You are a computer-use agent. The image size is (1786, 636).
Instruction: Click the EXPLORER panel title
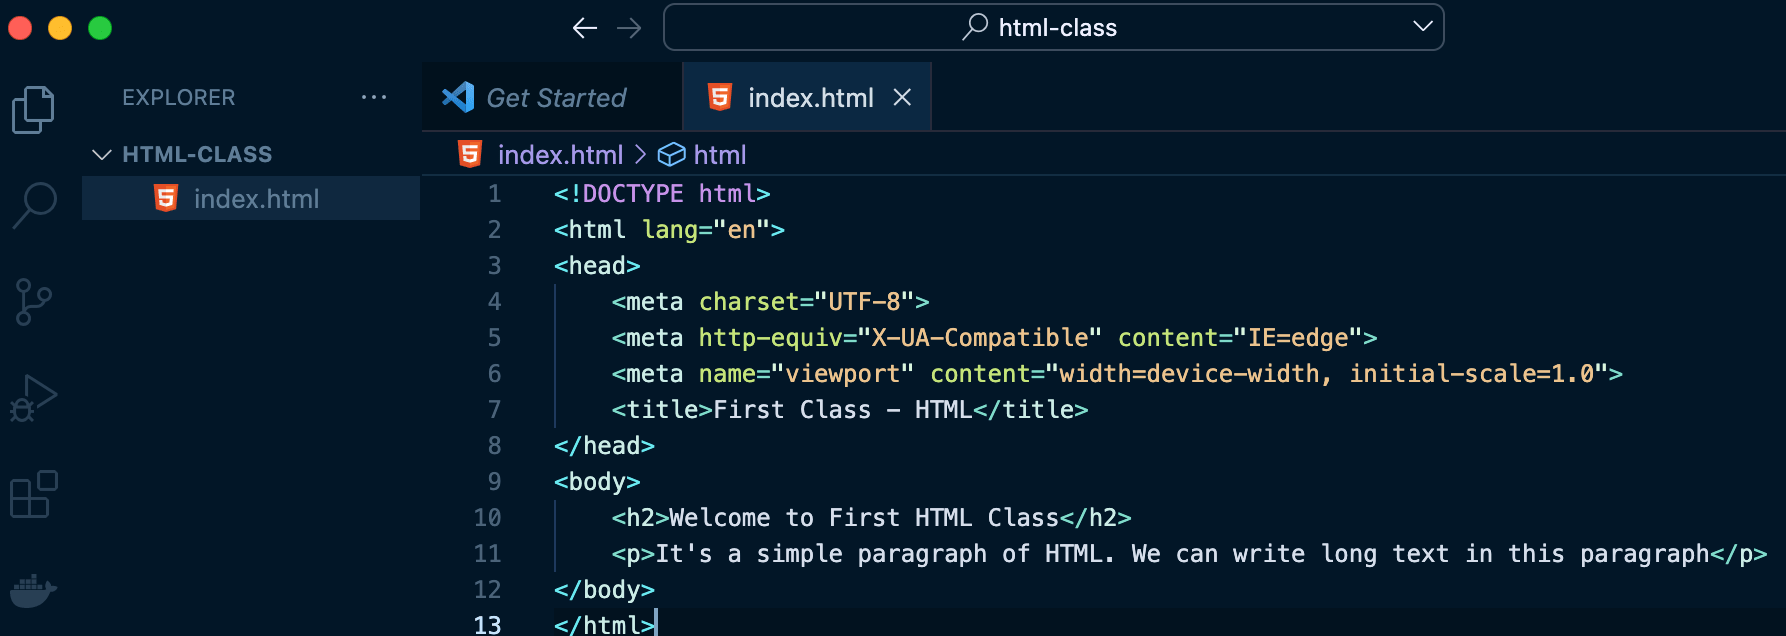tap(179, 97)
